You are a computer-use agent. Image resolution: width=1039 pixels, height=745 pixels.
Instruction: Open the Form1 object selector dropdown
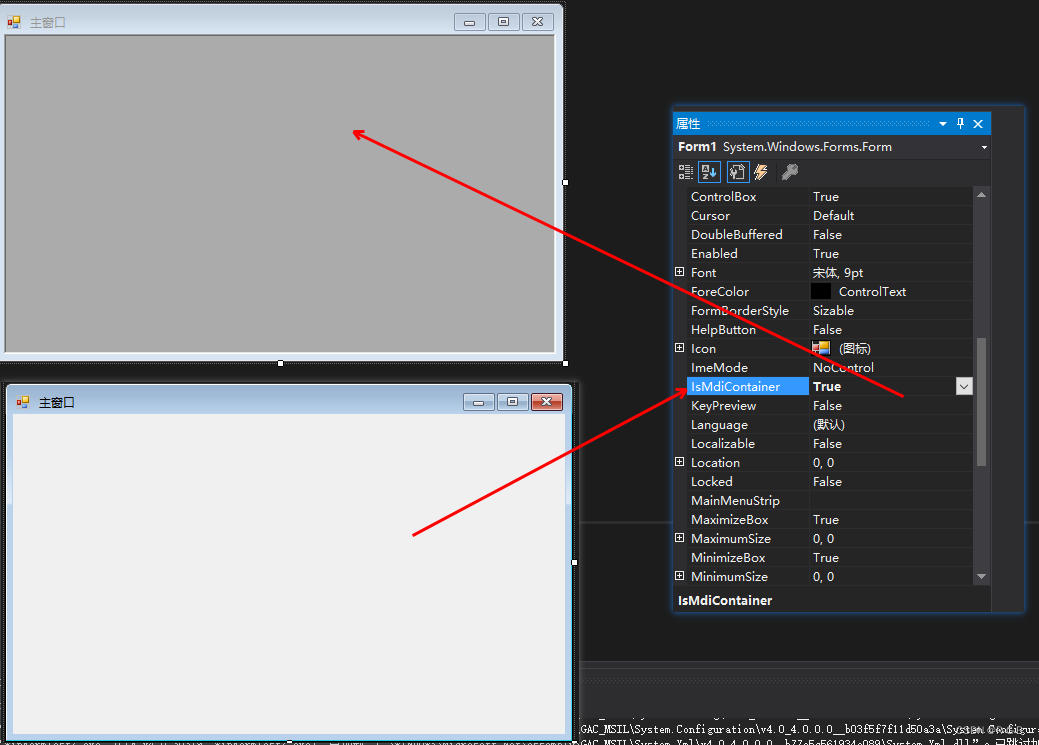click(x=984, y=147)
